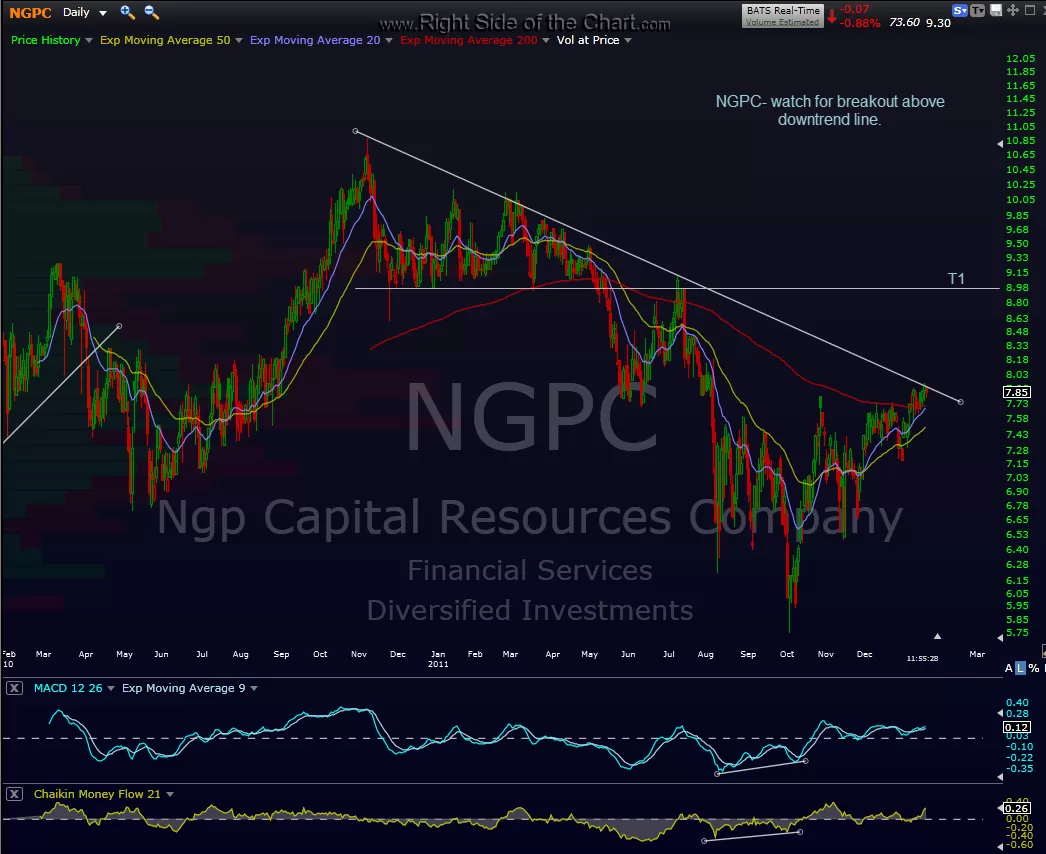Click the right end handle of the downtrend line
Image resolution: width=1046 pixels, height=854 pixels.
pyautogui.click(x=961, y=402)
